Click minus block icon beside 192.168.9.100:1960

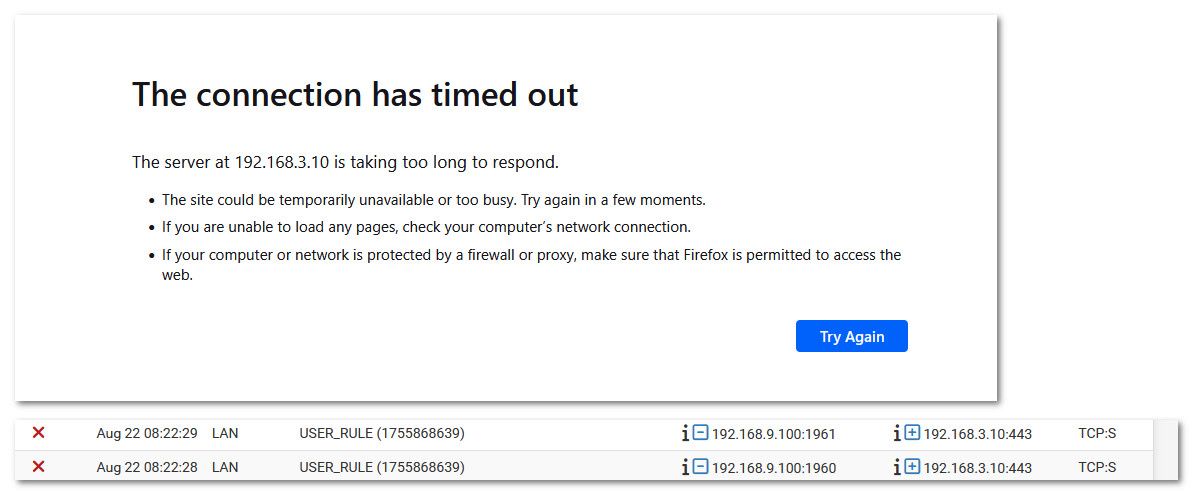point(701,466)
